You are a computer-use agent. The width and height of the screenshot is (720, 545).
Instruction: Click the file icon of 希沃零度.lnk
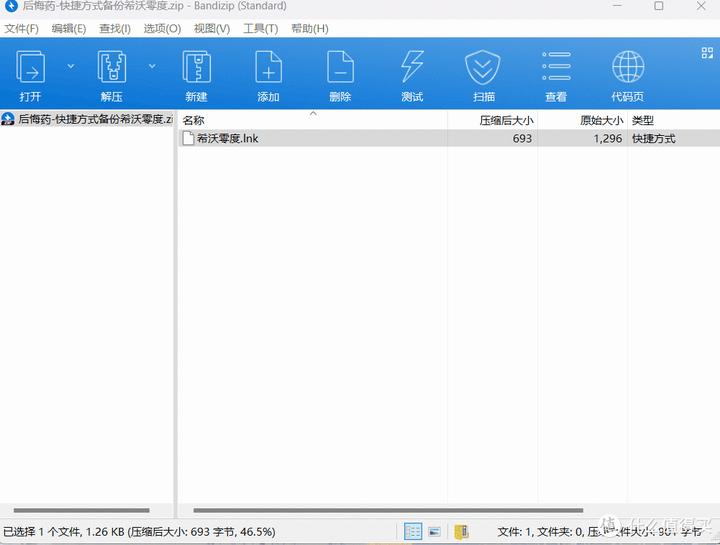pyautogui.click(x=188, y=138)
